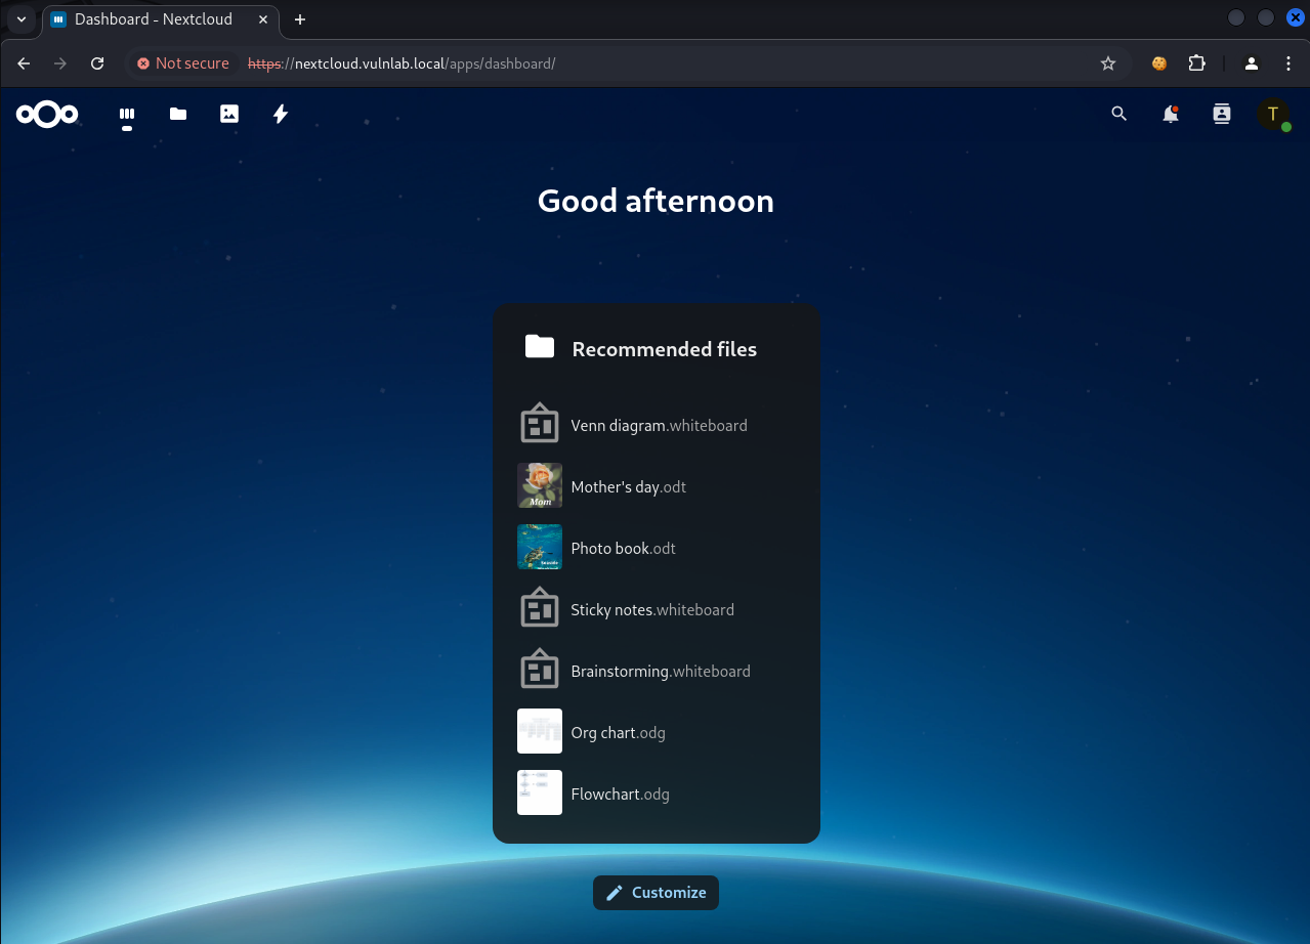
Task: Open the Photos app icon
Action: [x=229, y=114]
